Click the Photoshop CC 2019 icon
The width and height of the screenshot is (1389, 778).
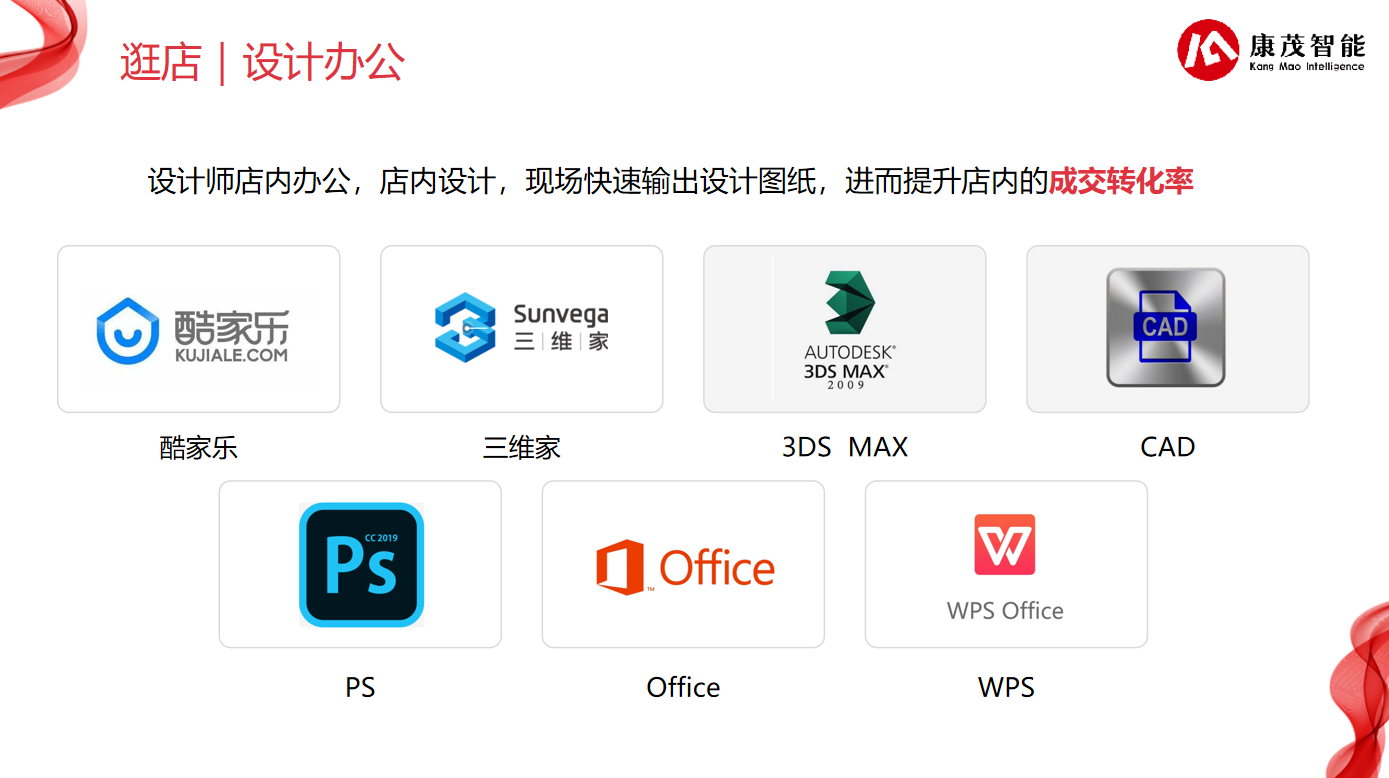(361, 565)
